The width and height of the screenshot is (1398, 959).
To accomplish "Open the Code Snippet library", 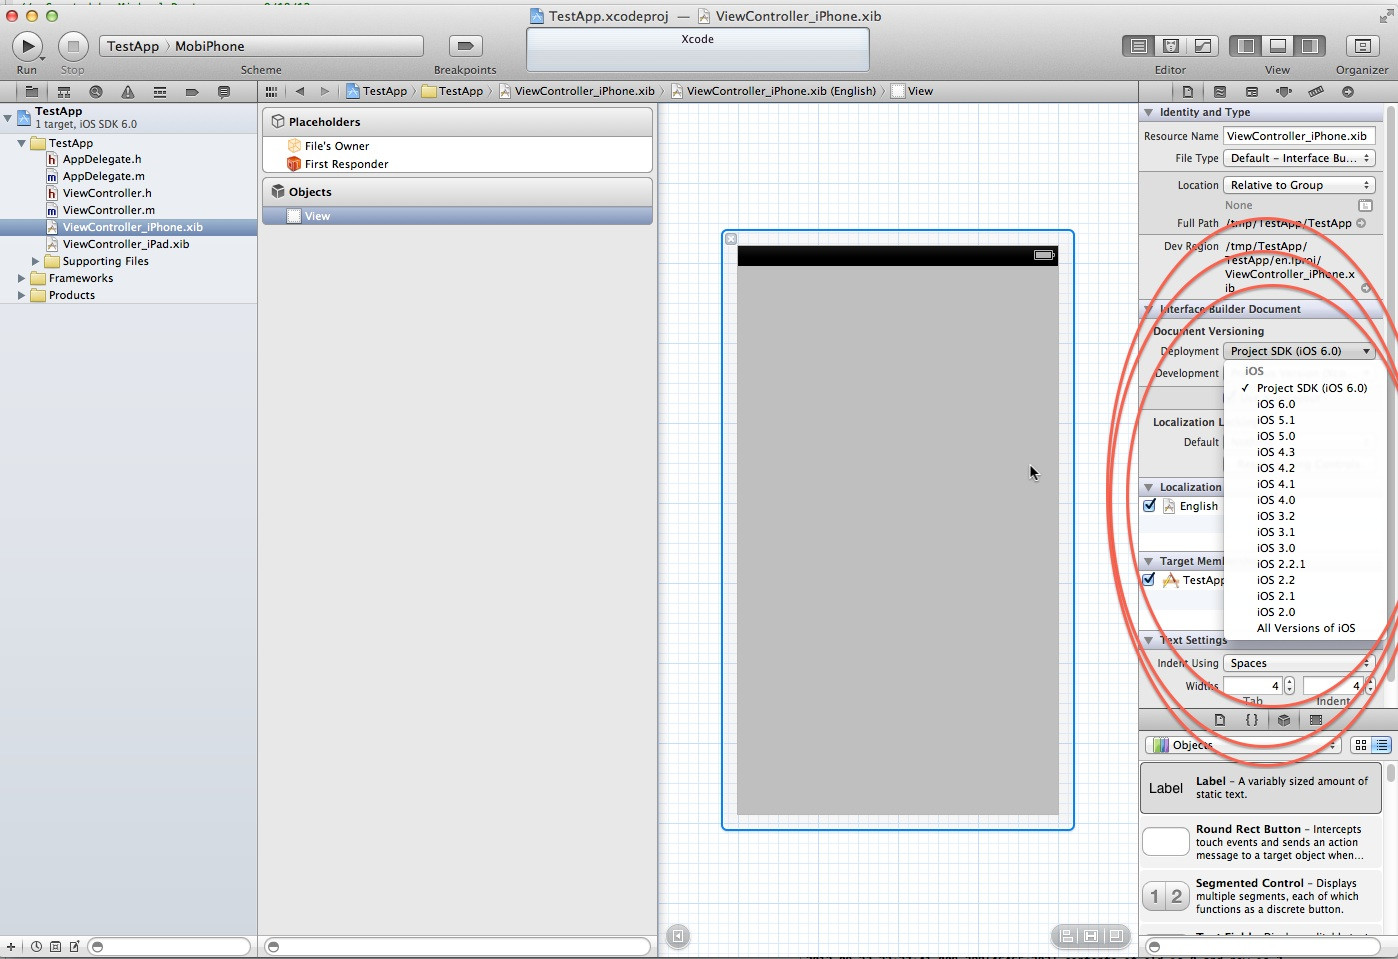I will (1252, 720).
